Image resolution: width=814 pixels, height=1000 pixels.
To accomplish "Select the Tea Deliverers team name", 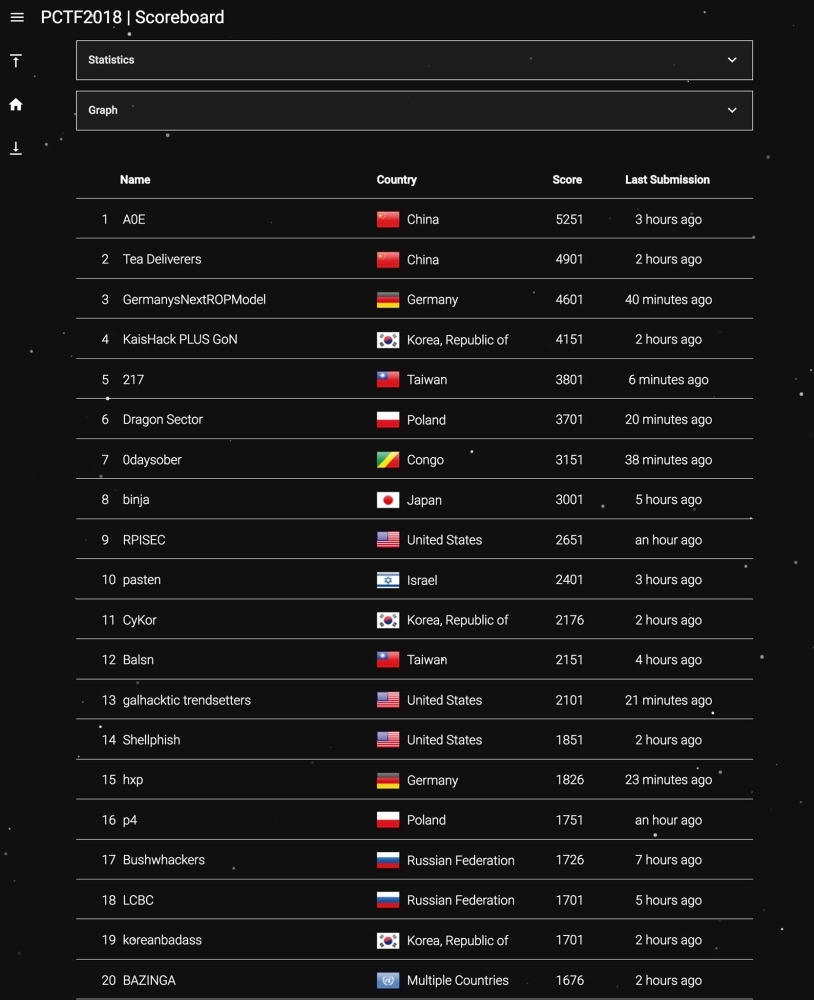I will click(x=162, y=259).
